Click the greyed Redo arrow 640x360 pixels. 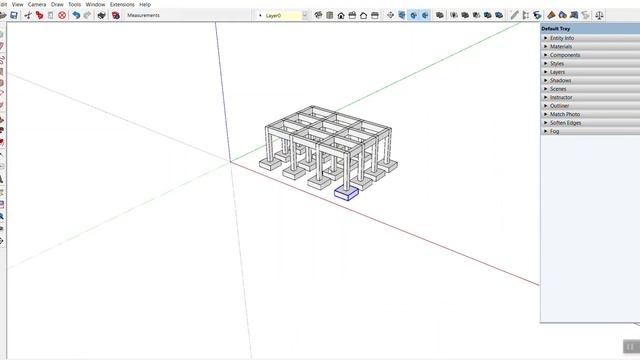(87, 16)
